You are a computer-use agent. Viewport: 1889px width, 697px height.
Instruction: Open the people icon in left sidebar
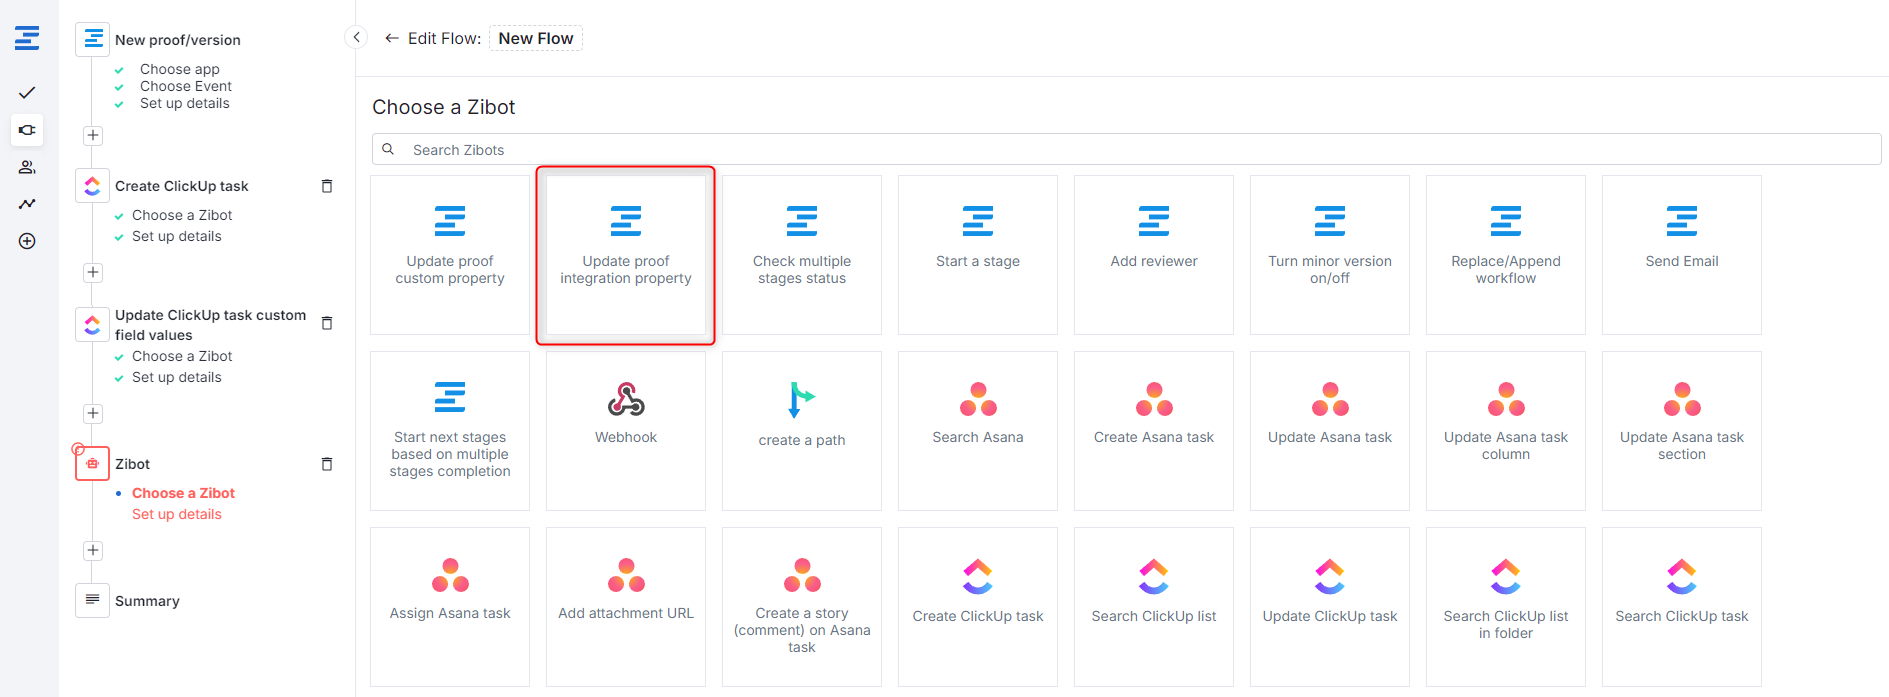tap(27, 167)
